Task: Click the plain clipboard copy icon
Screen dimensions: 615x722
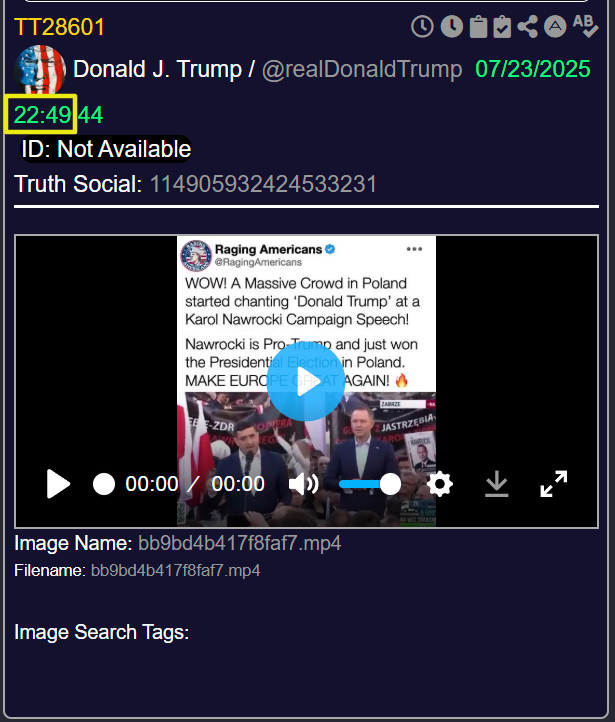Action: click(x=478, y=27)
